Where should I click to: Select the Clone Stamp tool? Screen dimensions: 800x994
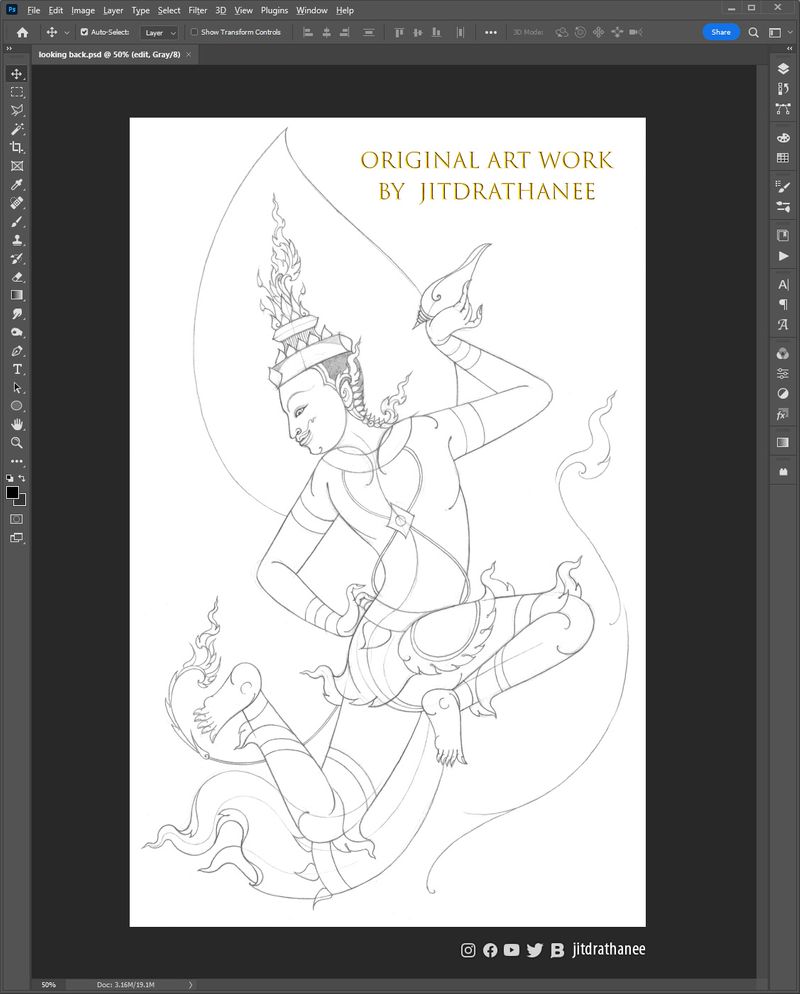17,240
